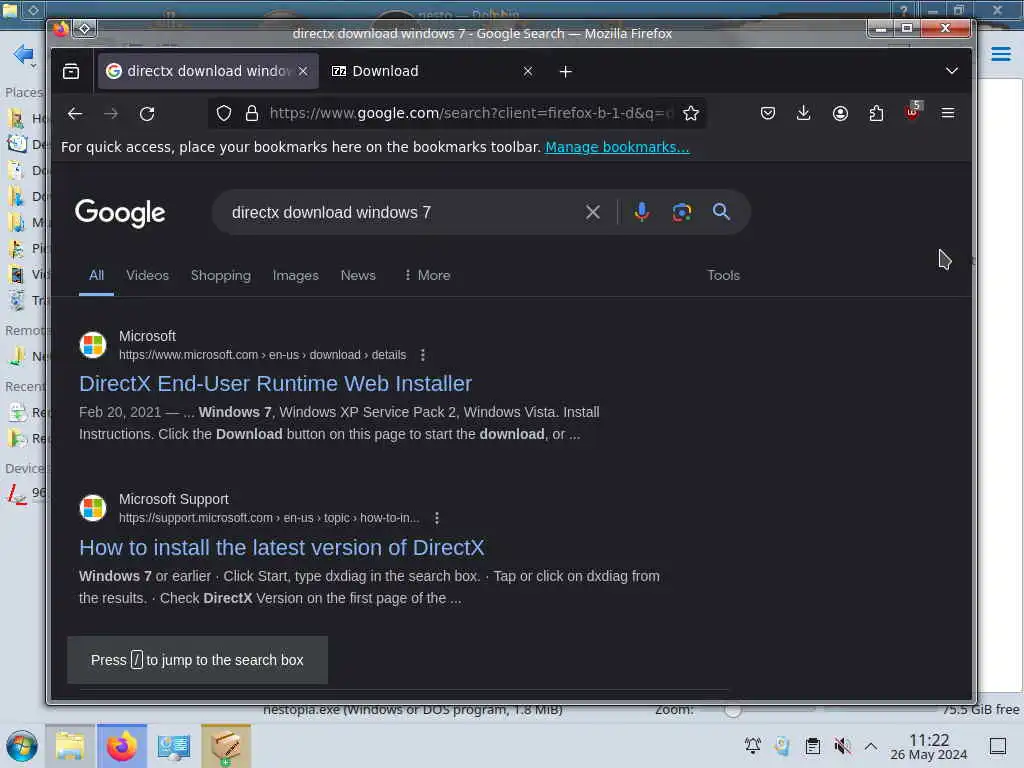Close the directx download Google tab
The image size is (1024, 768).
tap(303, 71)
